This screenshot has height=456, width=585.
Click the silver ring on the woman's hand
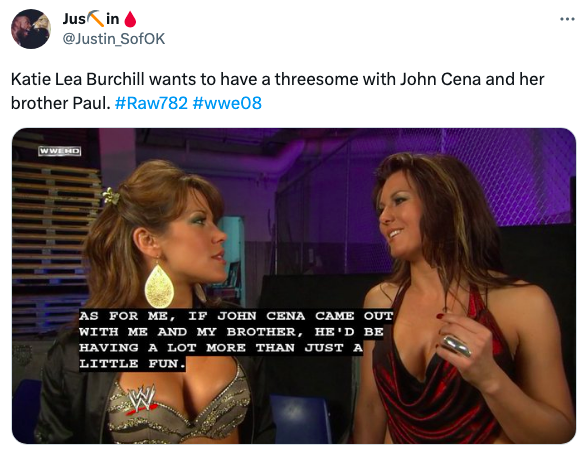(456, 346)
